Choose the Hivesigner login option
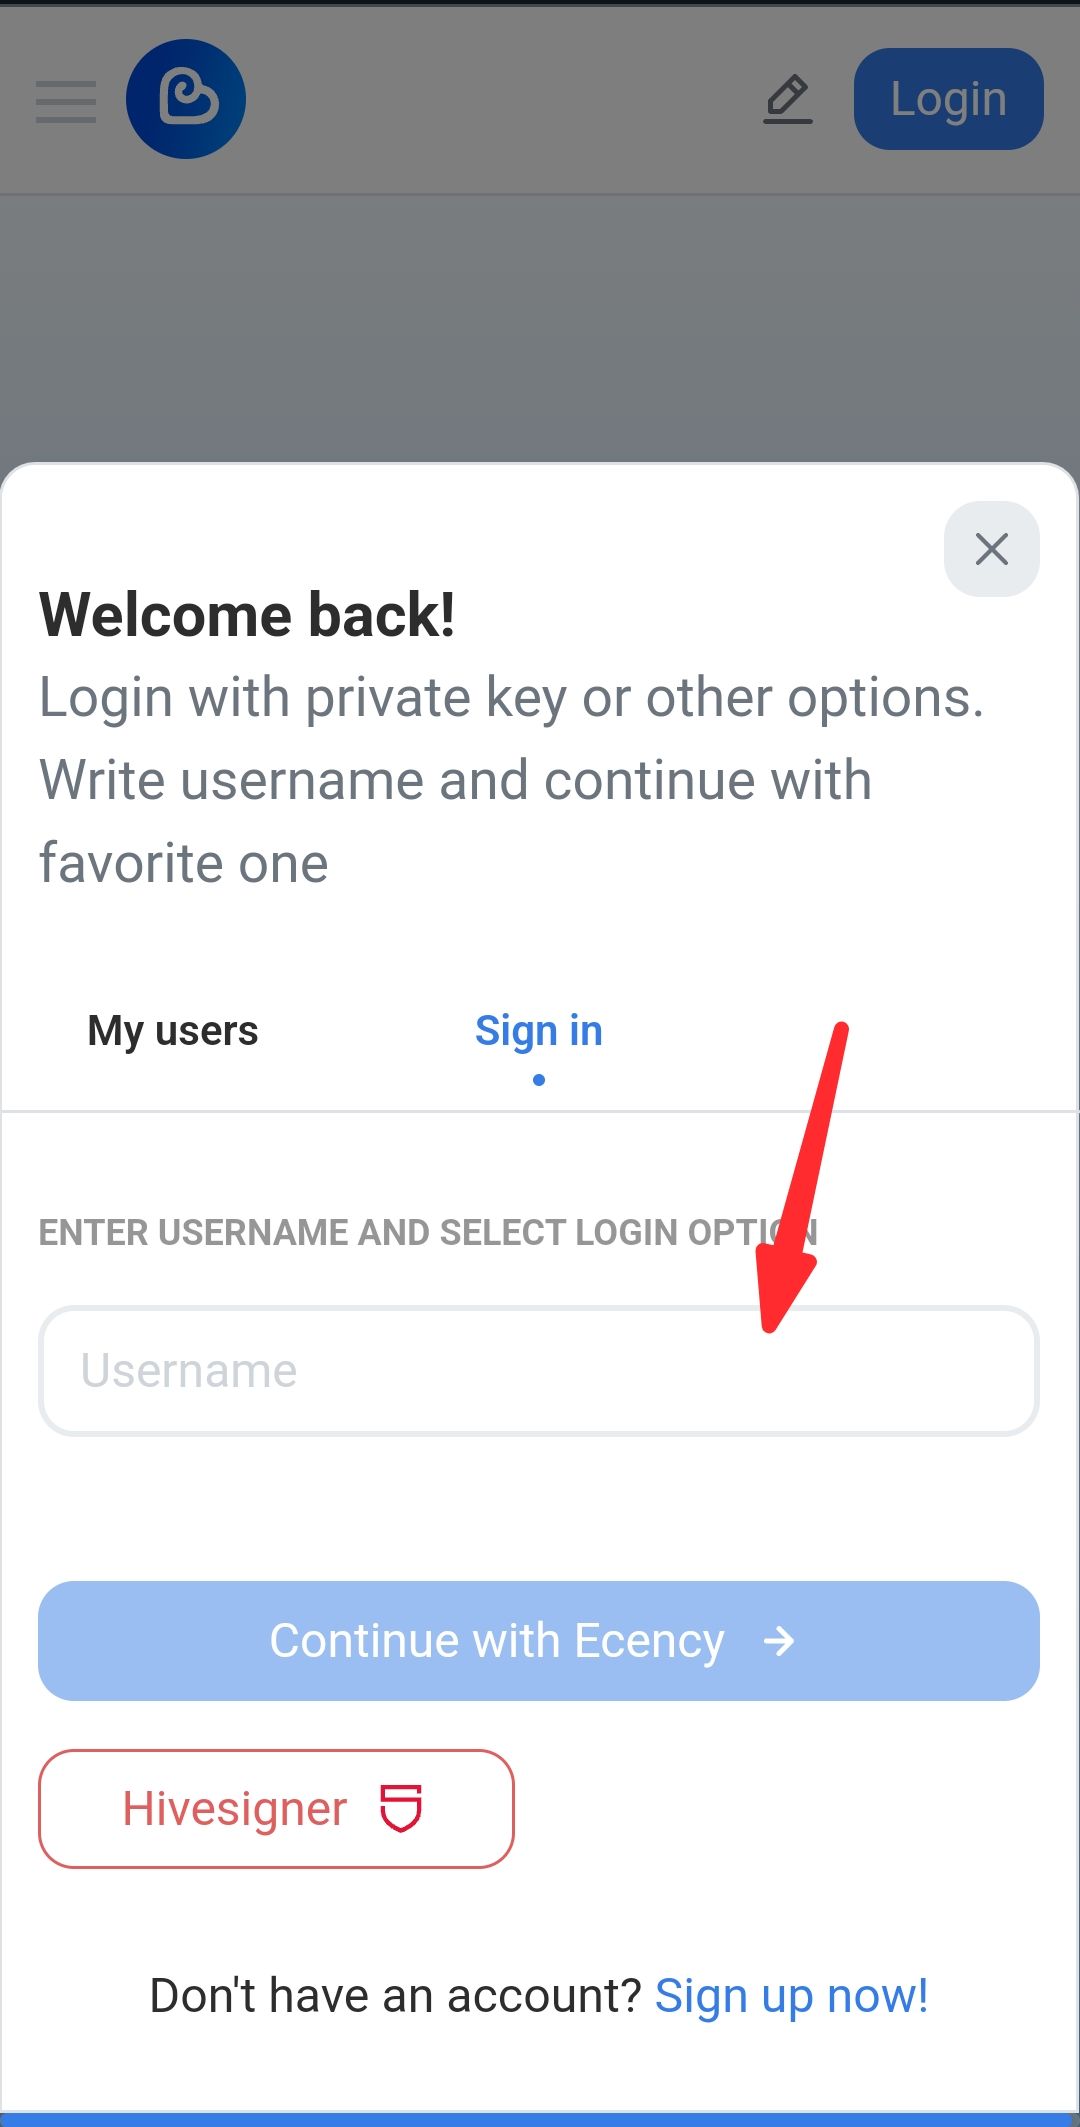 [x=276, y=1809]
